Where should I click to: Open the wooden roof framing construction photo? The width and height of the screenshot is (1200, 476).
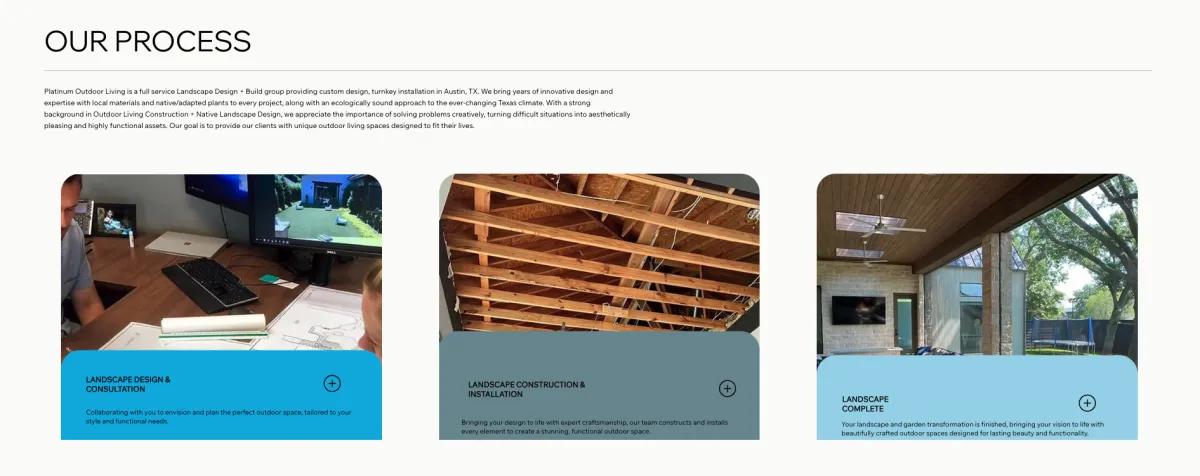[x=599, y=253]
